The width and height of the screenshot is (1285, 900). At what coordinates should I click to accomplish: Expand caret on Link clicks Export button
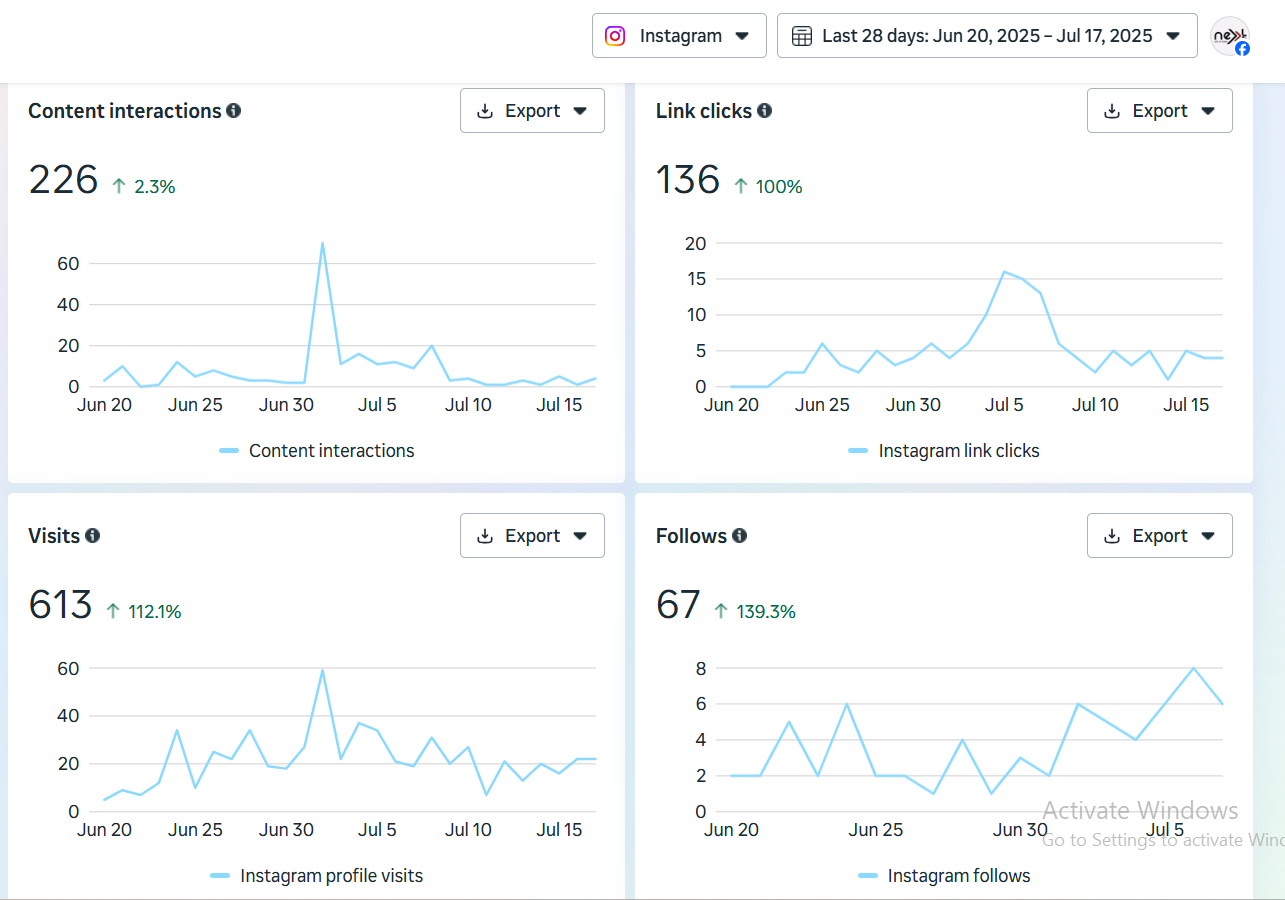click(1208, 111)
